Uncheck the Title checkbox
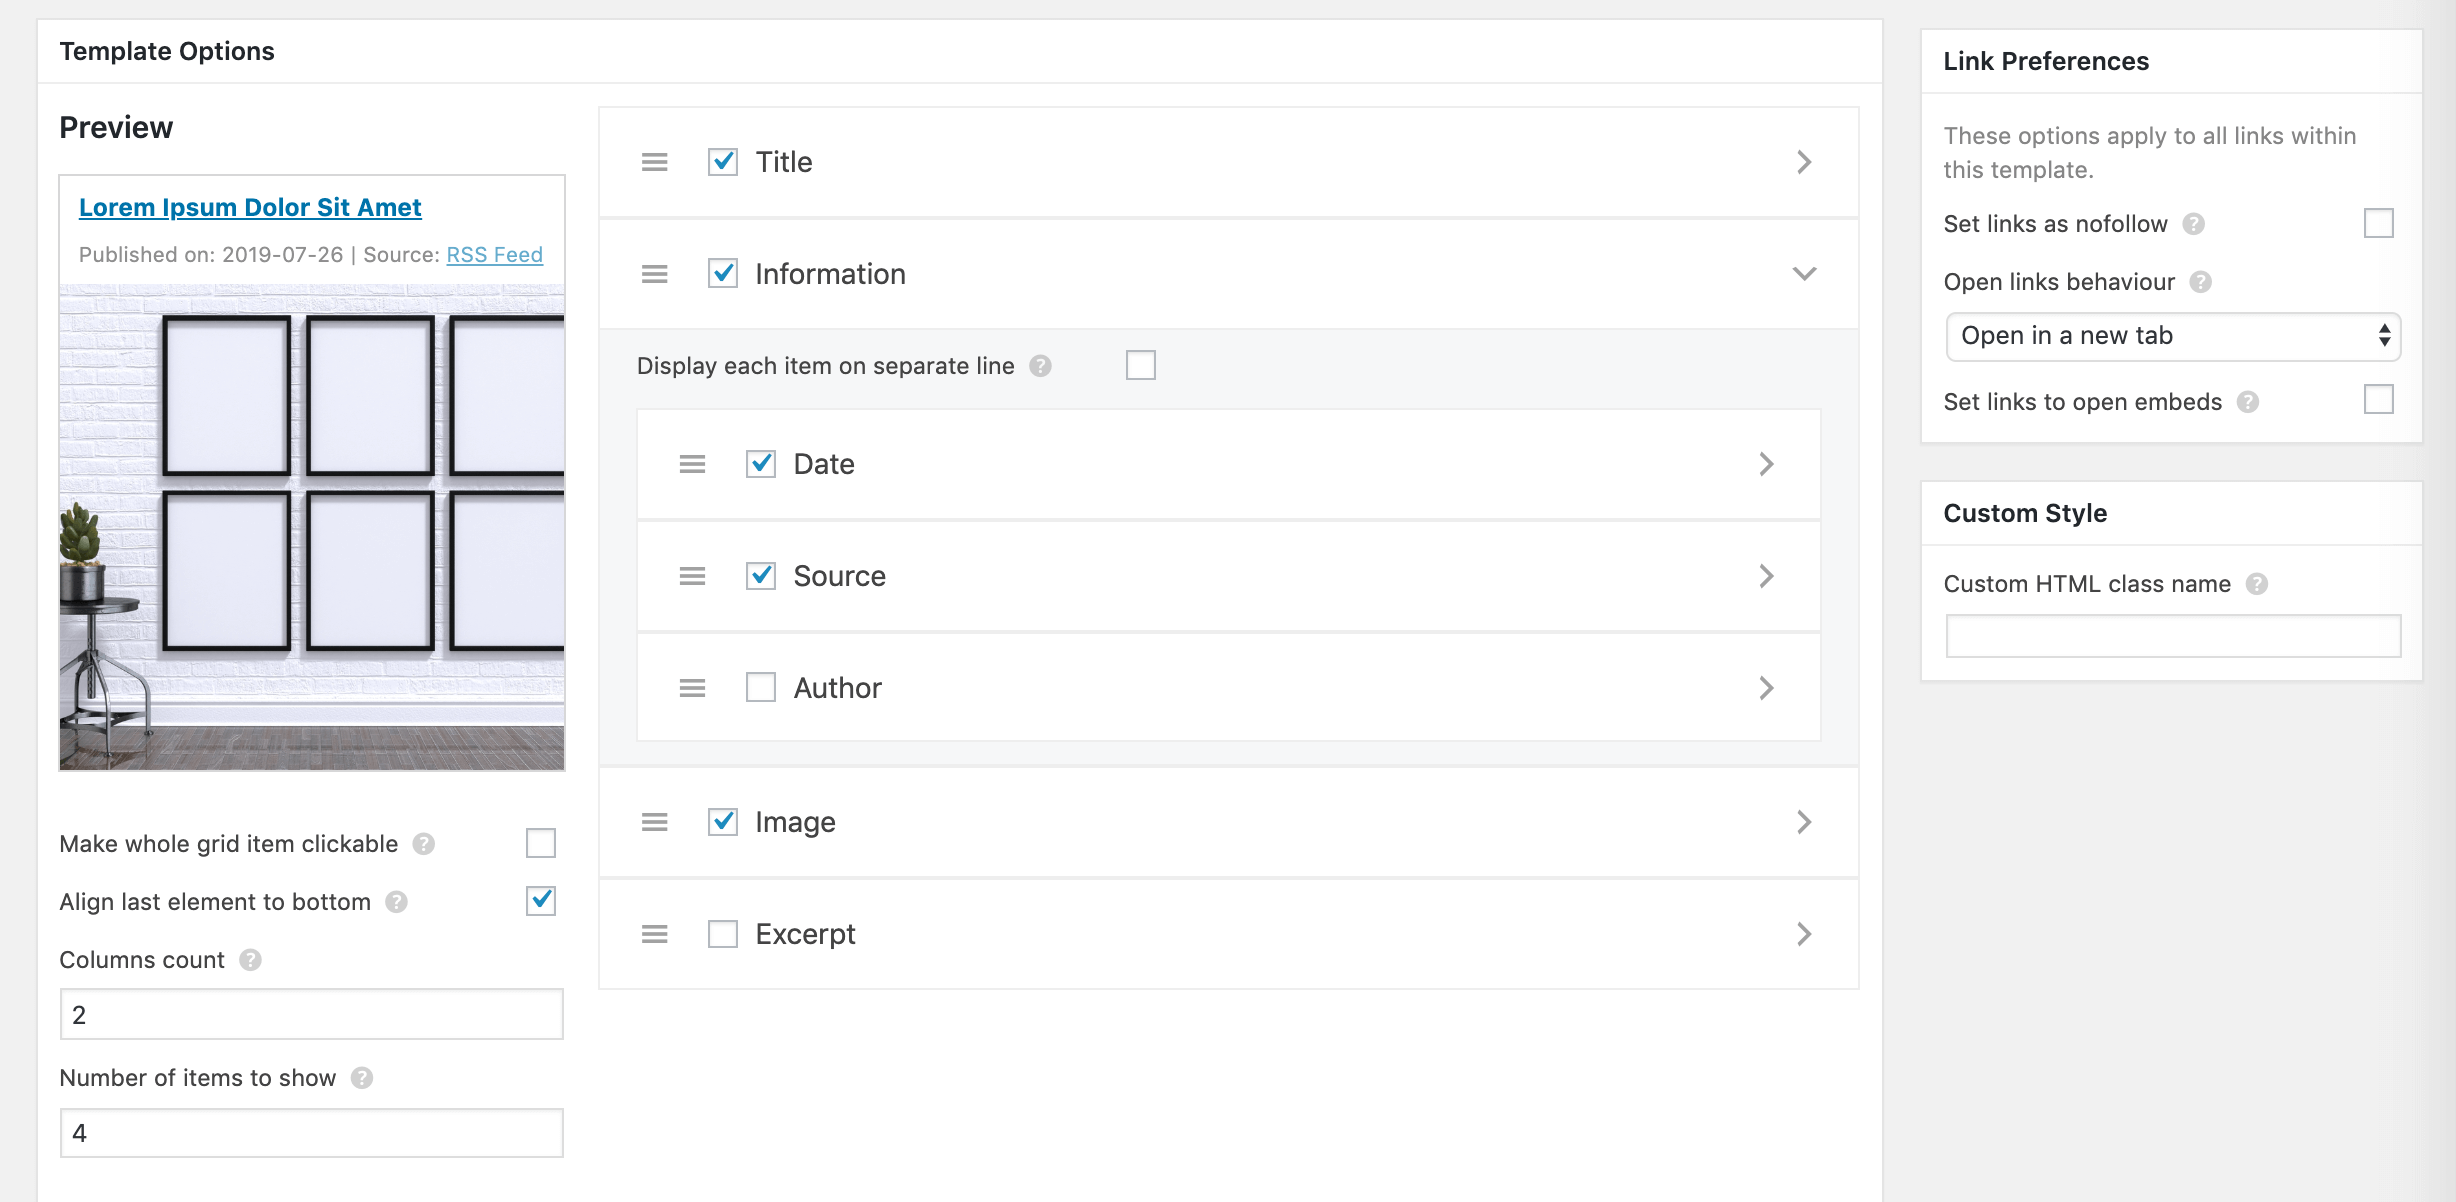2456x1202 pixels. (723, 162)
